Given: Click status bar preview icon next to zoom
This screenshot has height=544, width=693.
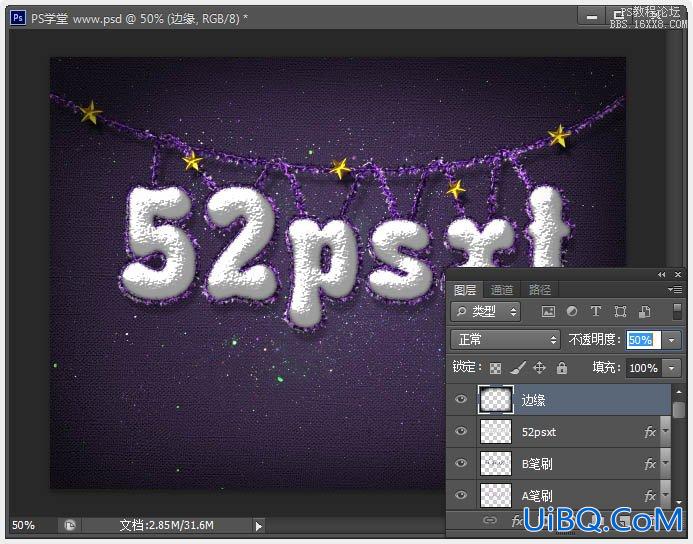Looking at the screenshot, I should (70, 525).
